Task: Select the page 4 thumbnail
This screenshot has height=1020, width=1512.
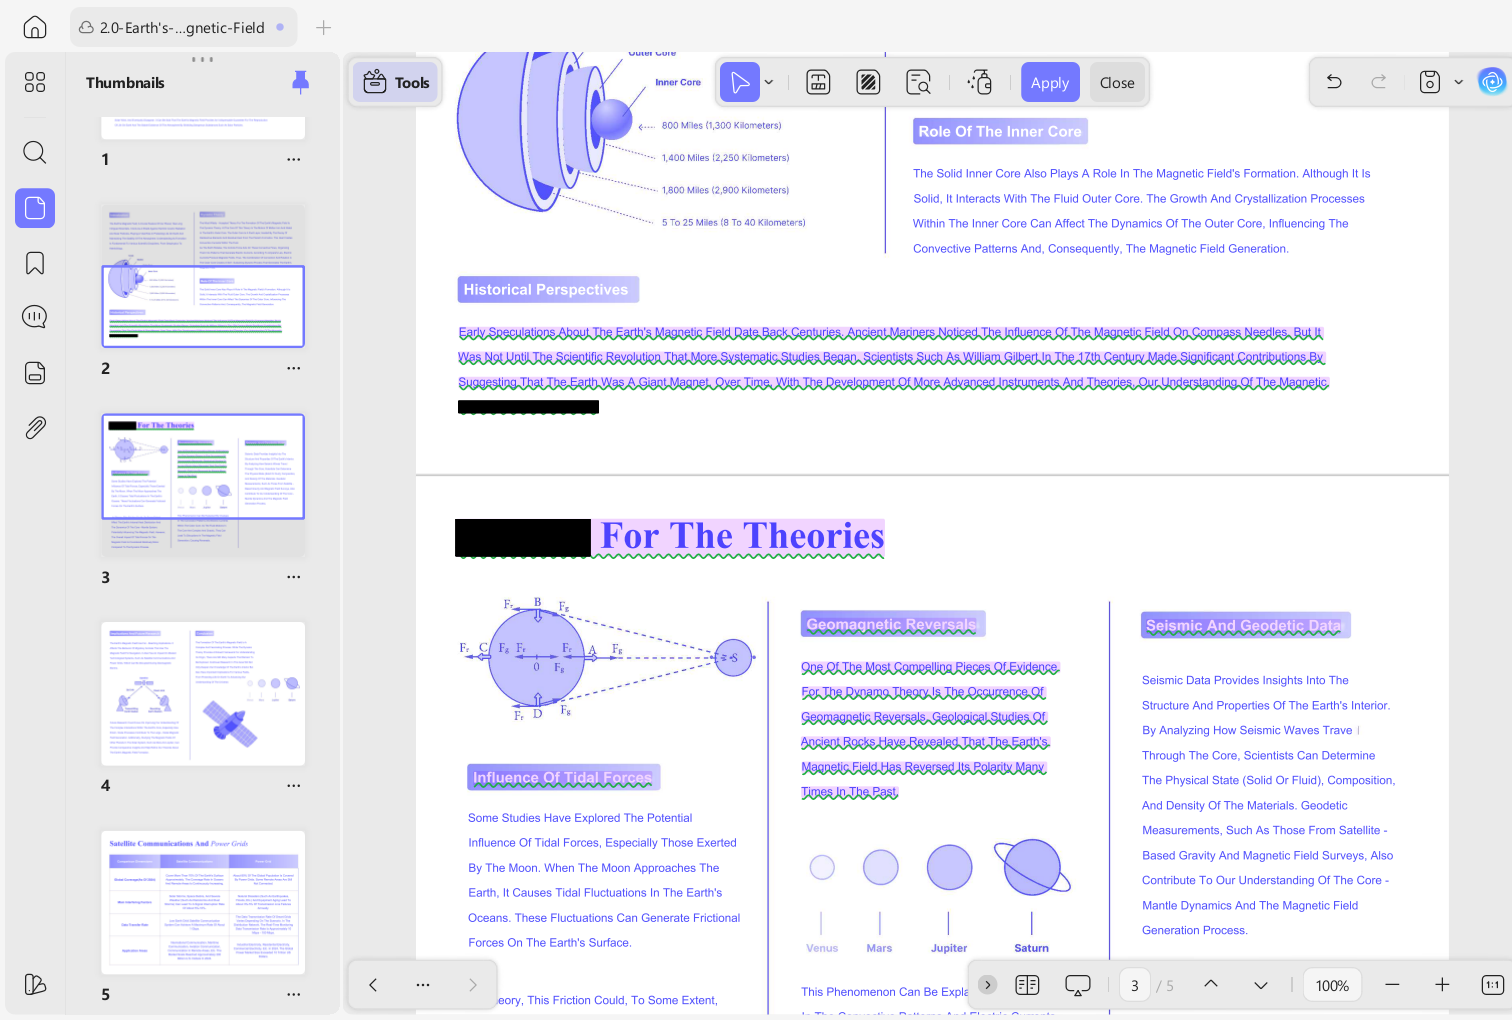Action: coord(203,694)
